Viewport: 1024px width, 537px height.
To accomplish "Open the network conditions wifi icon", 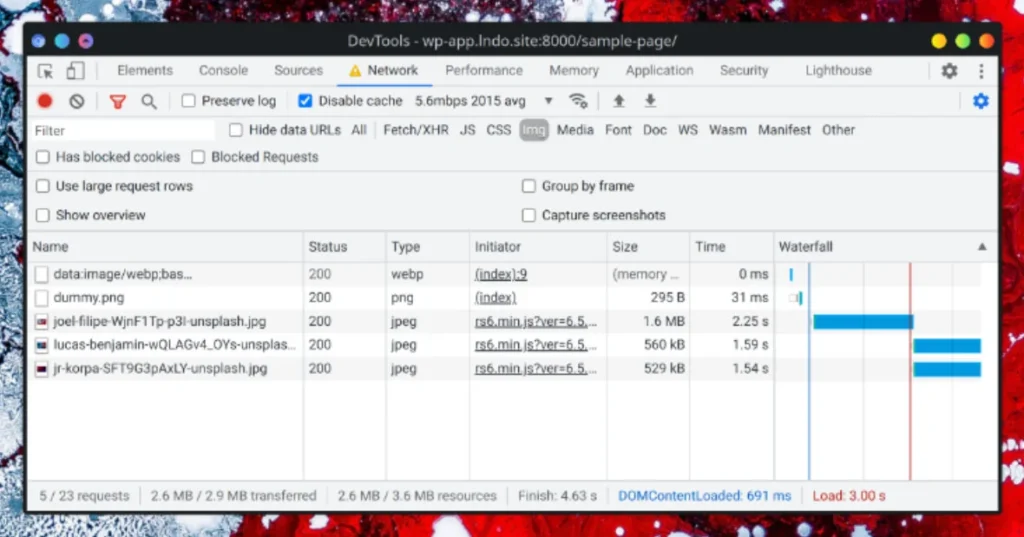I will (x=578, y=101).
